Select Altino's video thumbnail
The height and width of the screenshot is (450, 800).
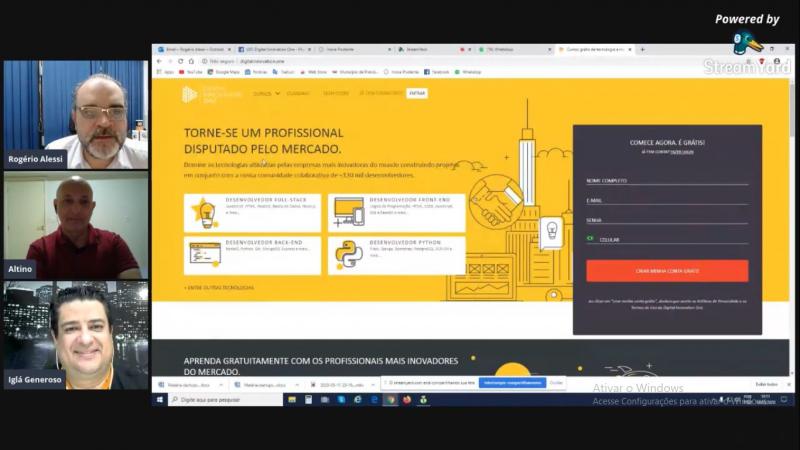(76, 226)
